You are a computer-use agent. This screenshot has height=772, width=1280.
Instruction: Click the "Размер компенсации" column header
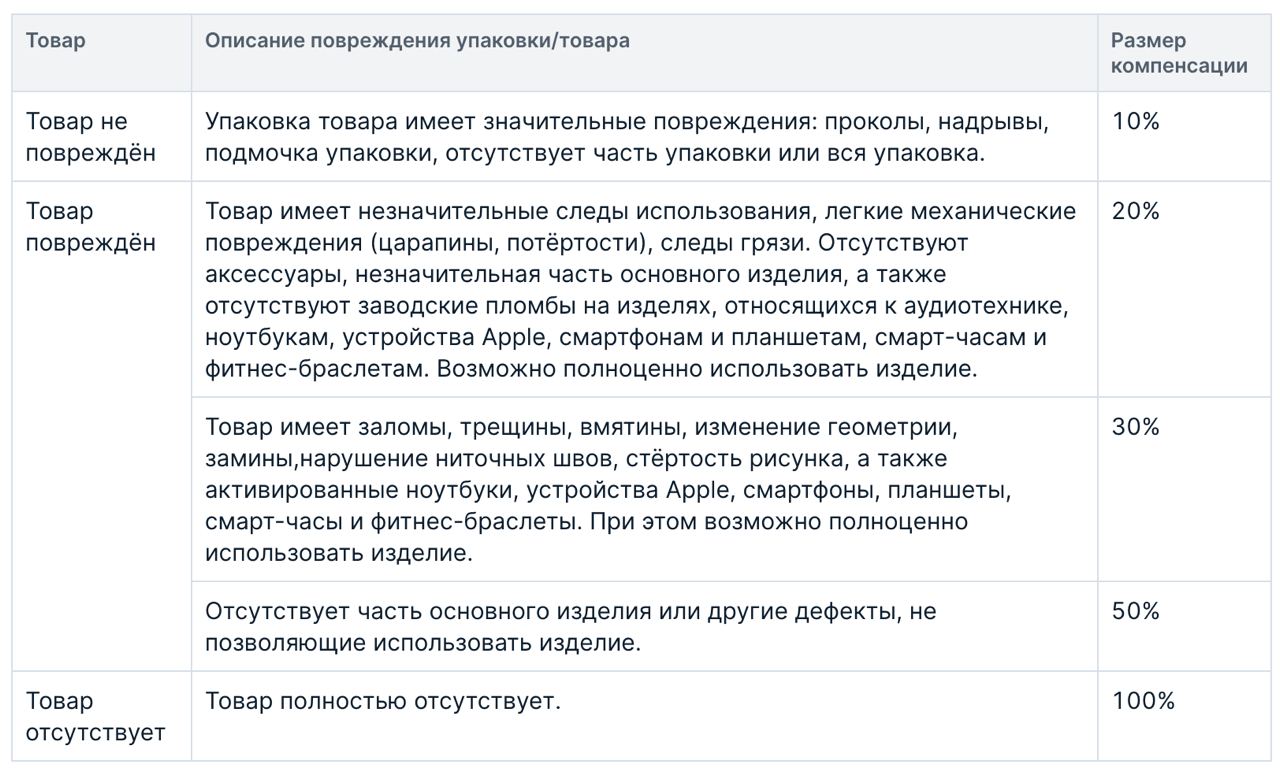tap(1179, 53)
